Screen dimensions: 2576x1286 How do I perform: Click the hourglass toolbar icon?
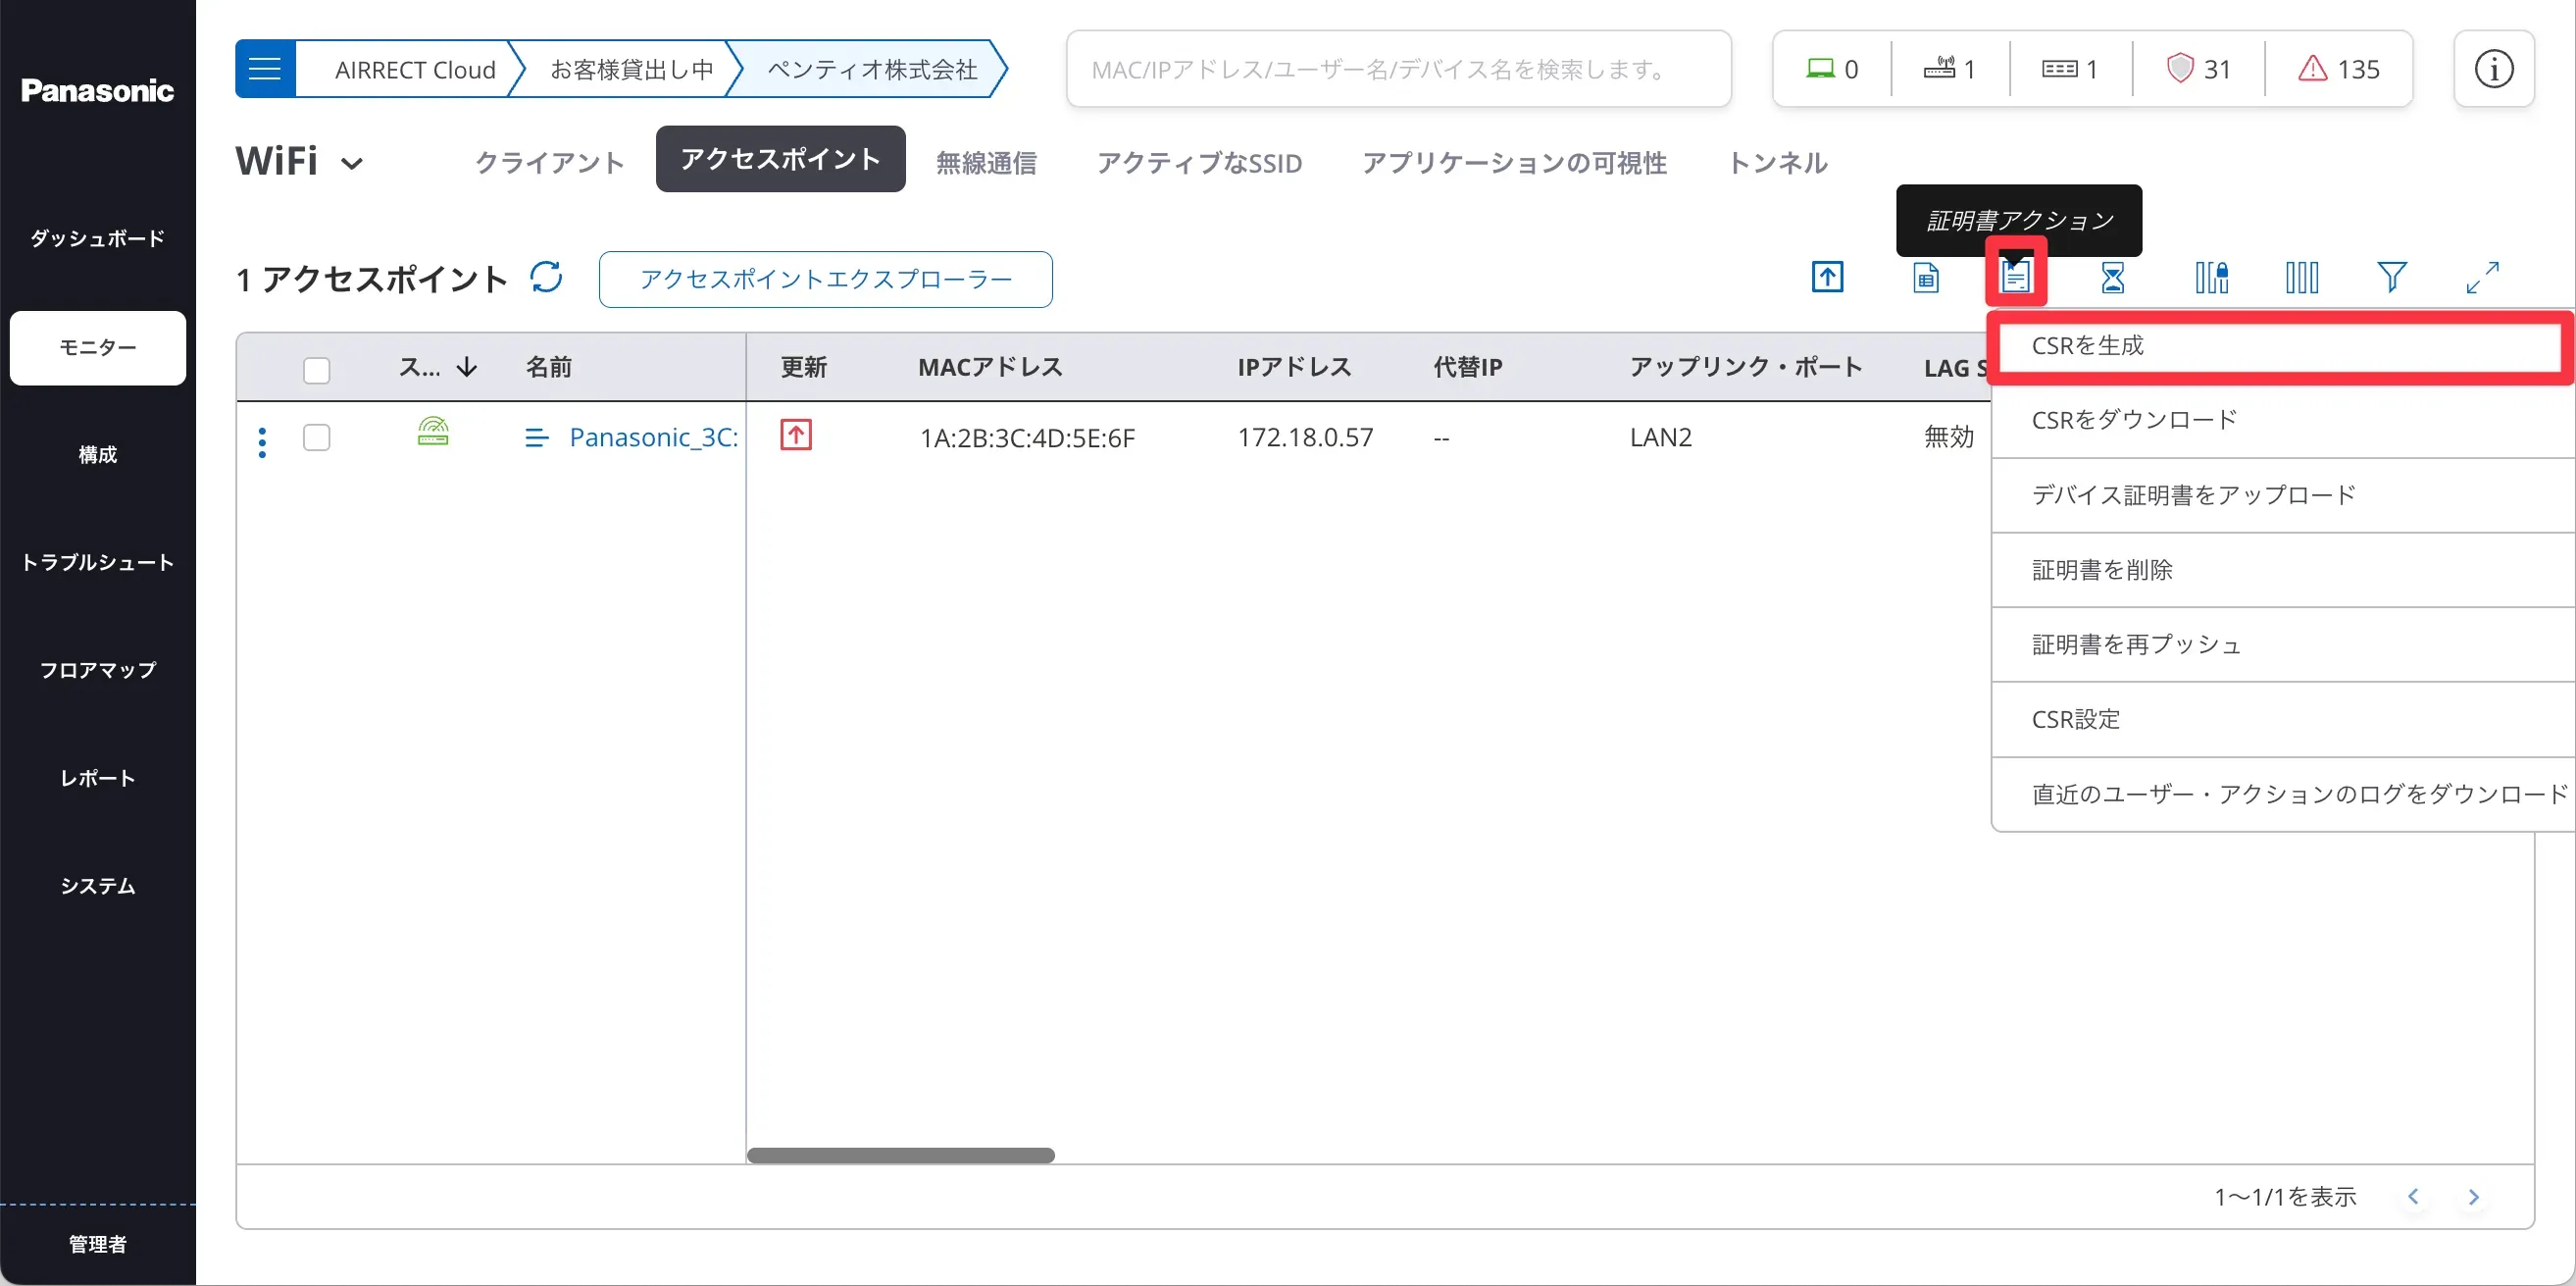coord(2112,277)
